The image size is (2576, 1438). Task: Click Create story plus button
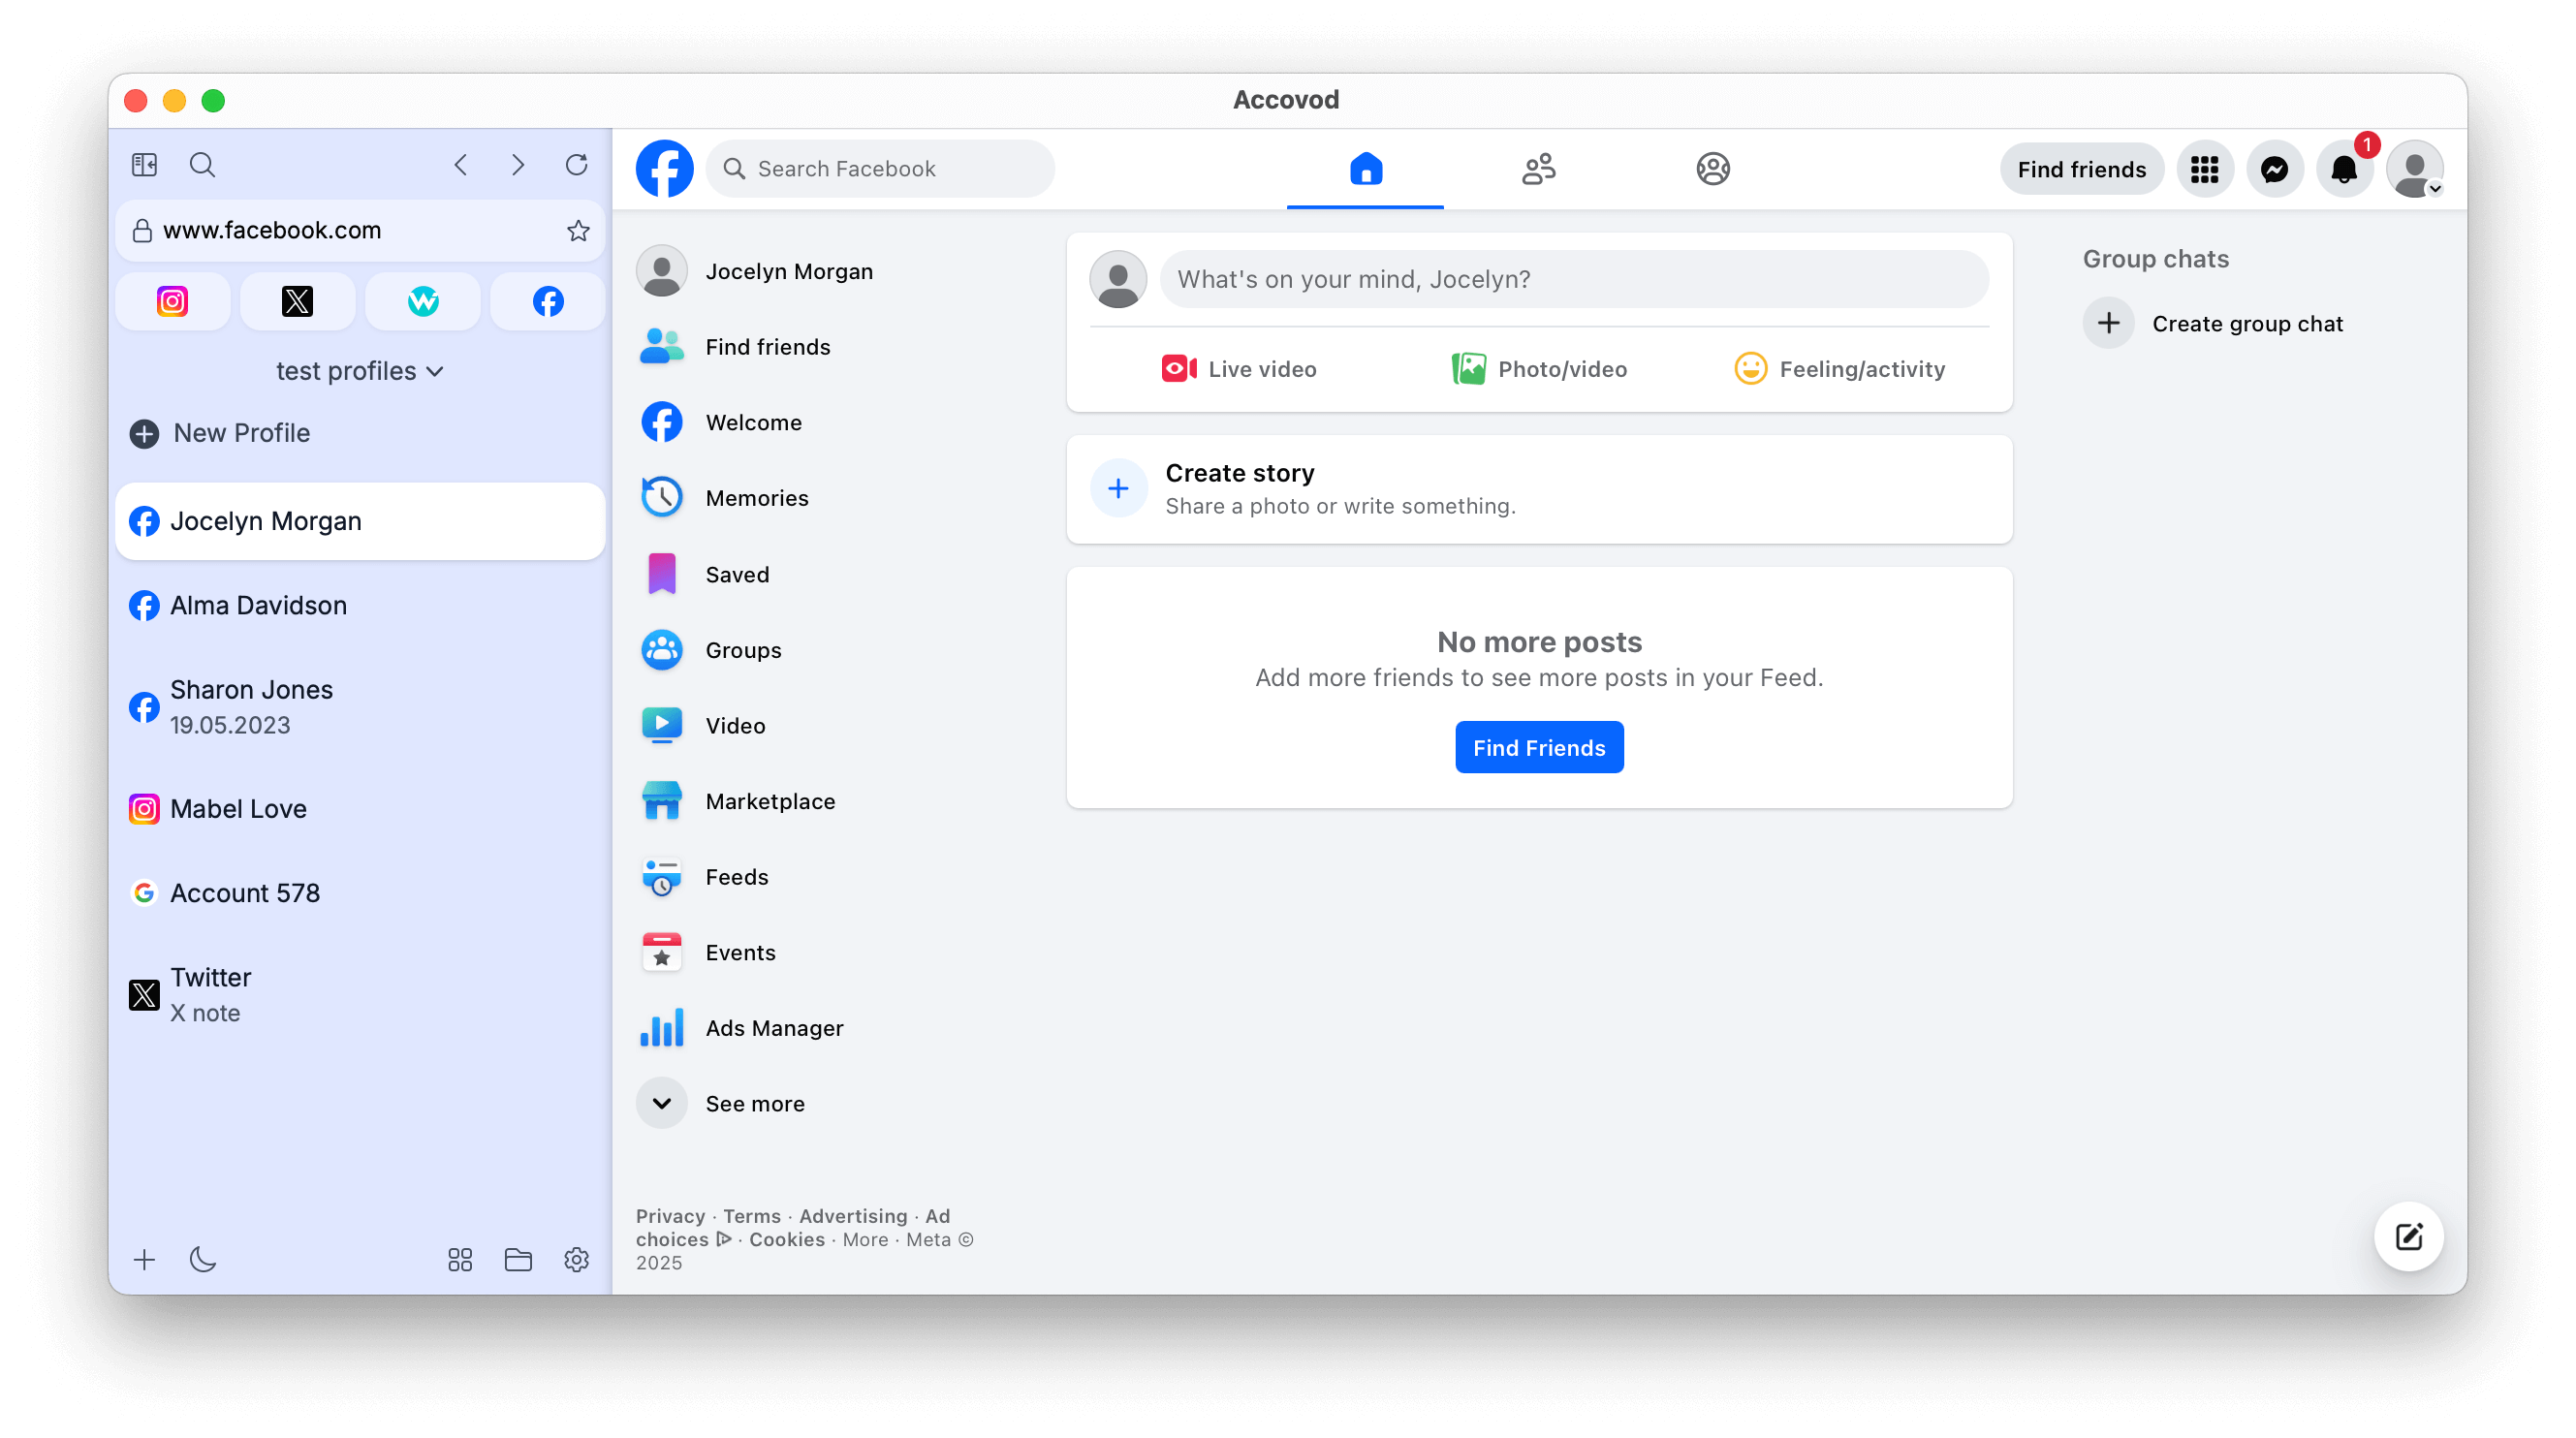tap(1118, 489)
